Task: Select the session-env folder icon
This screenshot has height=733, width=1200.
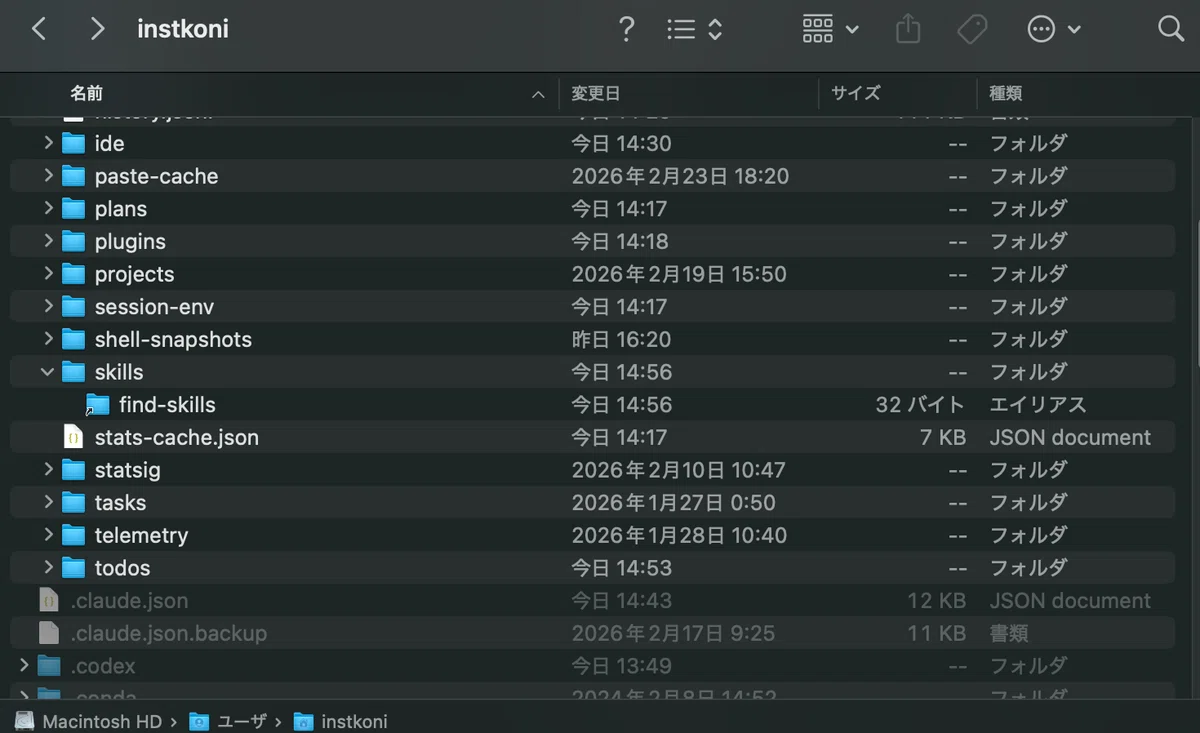Action: (x=73, y=306)
